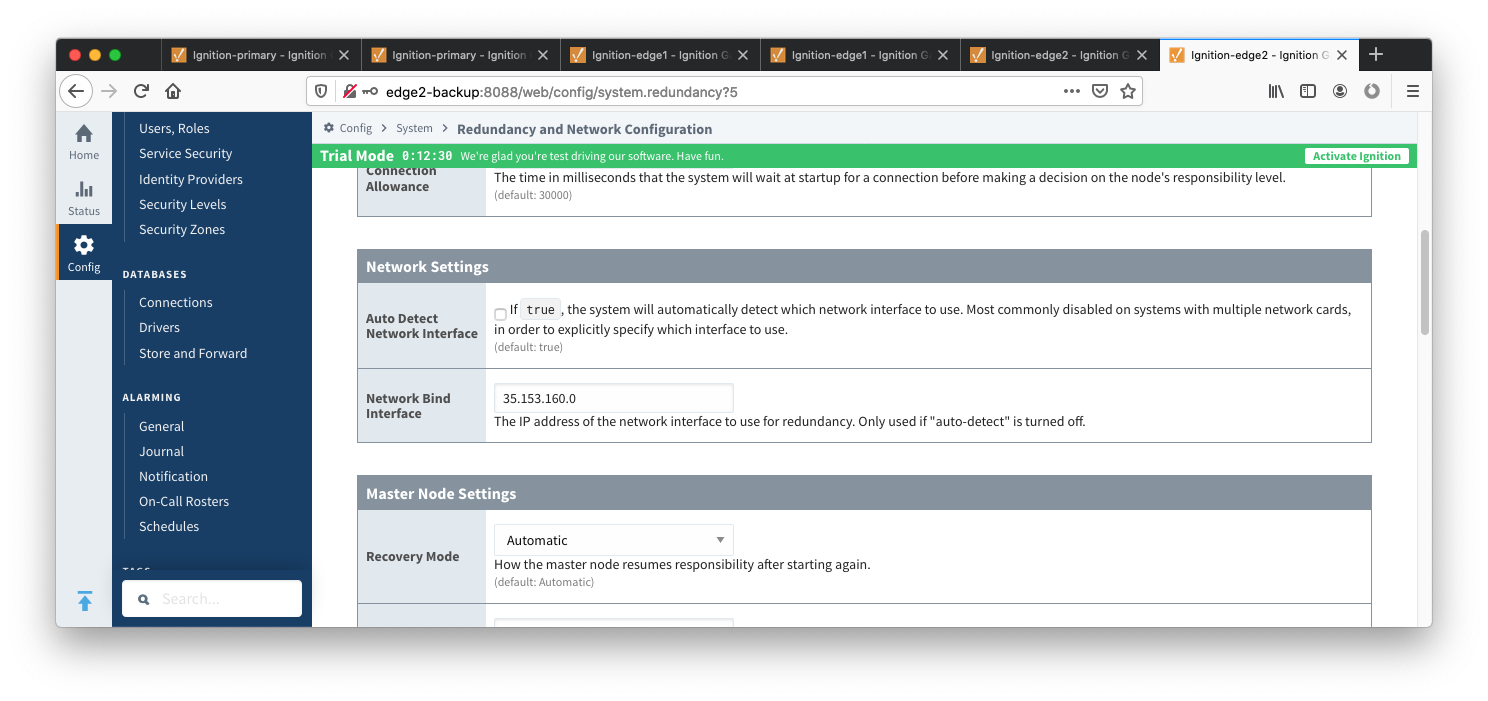This screenshot has width=1488, height=701.
Task: Click the extension icon beside the account icon
Action: 1372,91
